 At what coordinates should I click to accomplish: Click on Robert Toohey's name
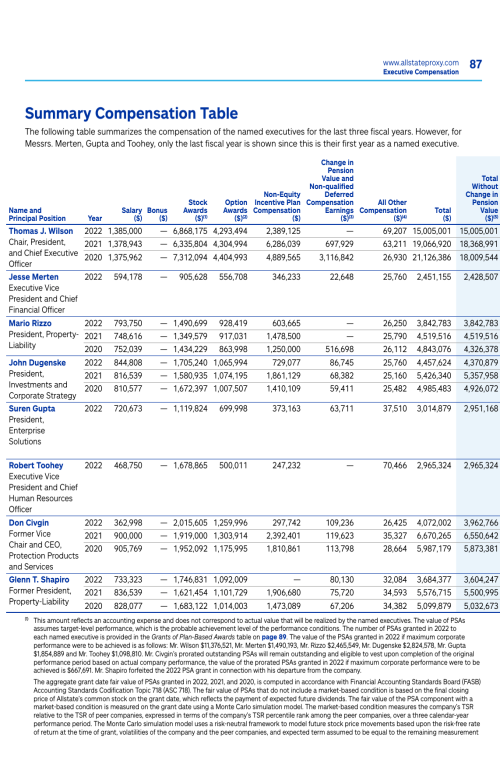[x=36, y=466]
